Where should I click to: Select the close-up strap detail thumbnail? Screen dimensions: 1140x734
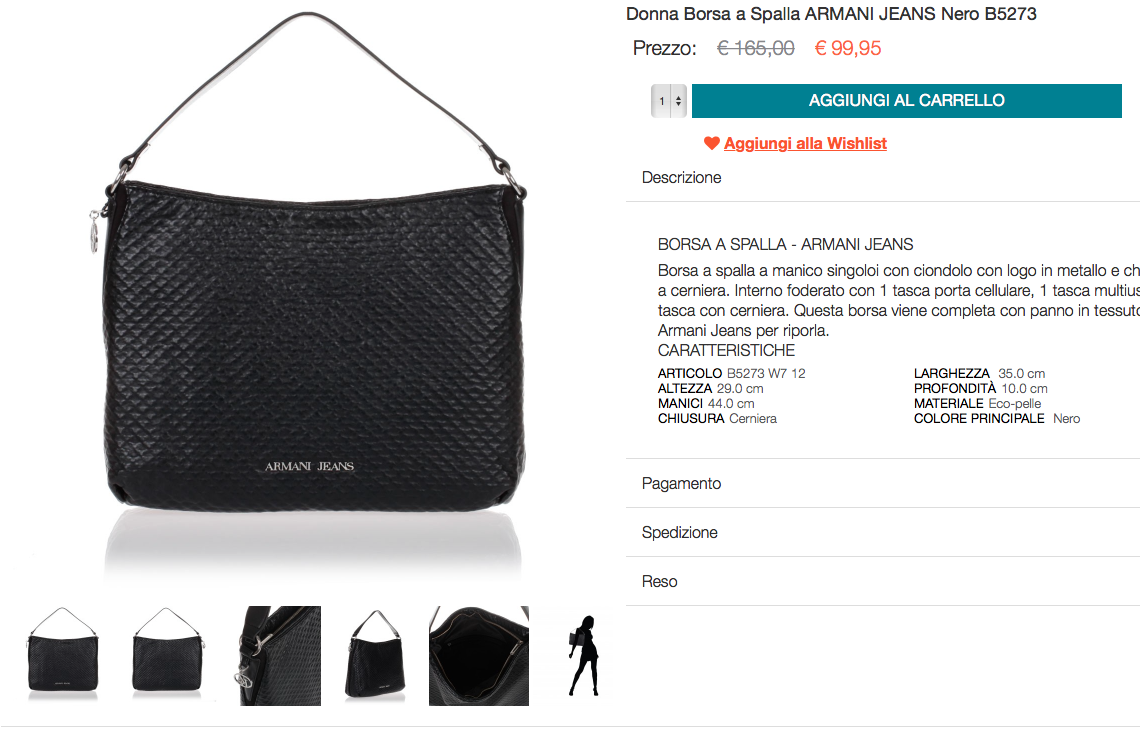(x=280, y=656)
